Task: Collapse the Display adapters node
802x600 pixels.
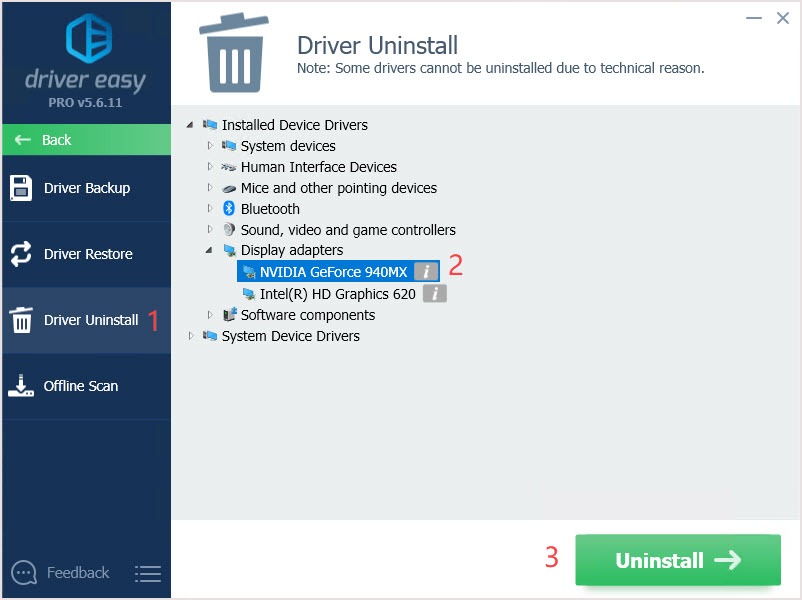Action: coord(210,250)
